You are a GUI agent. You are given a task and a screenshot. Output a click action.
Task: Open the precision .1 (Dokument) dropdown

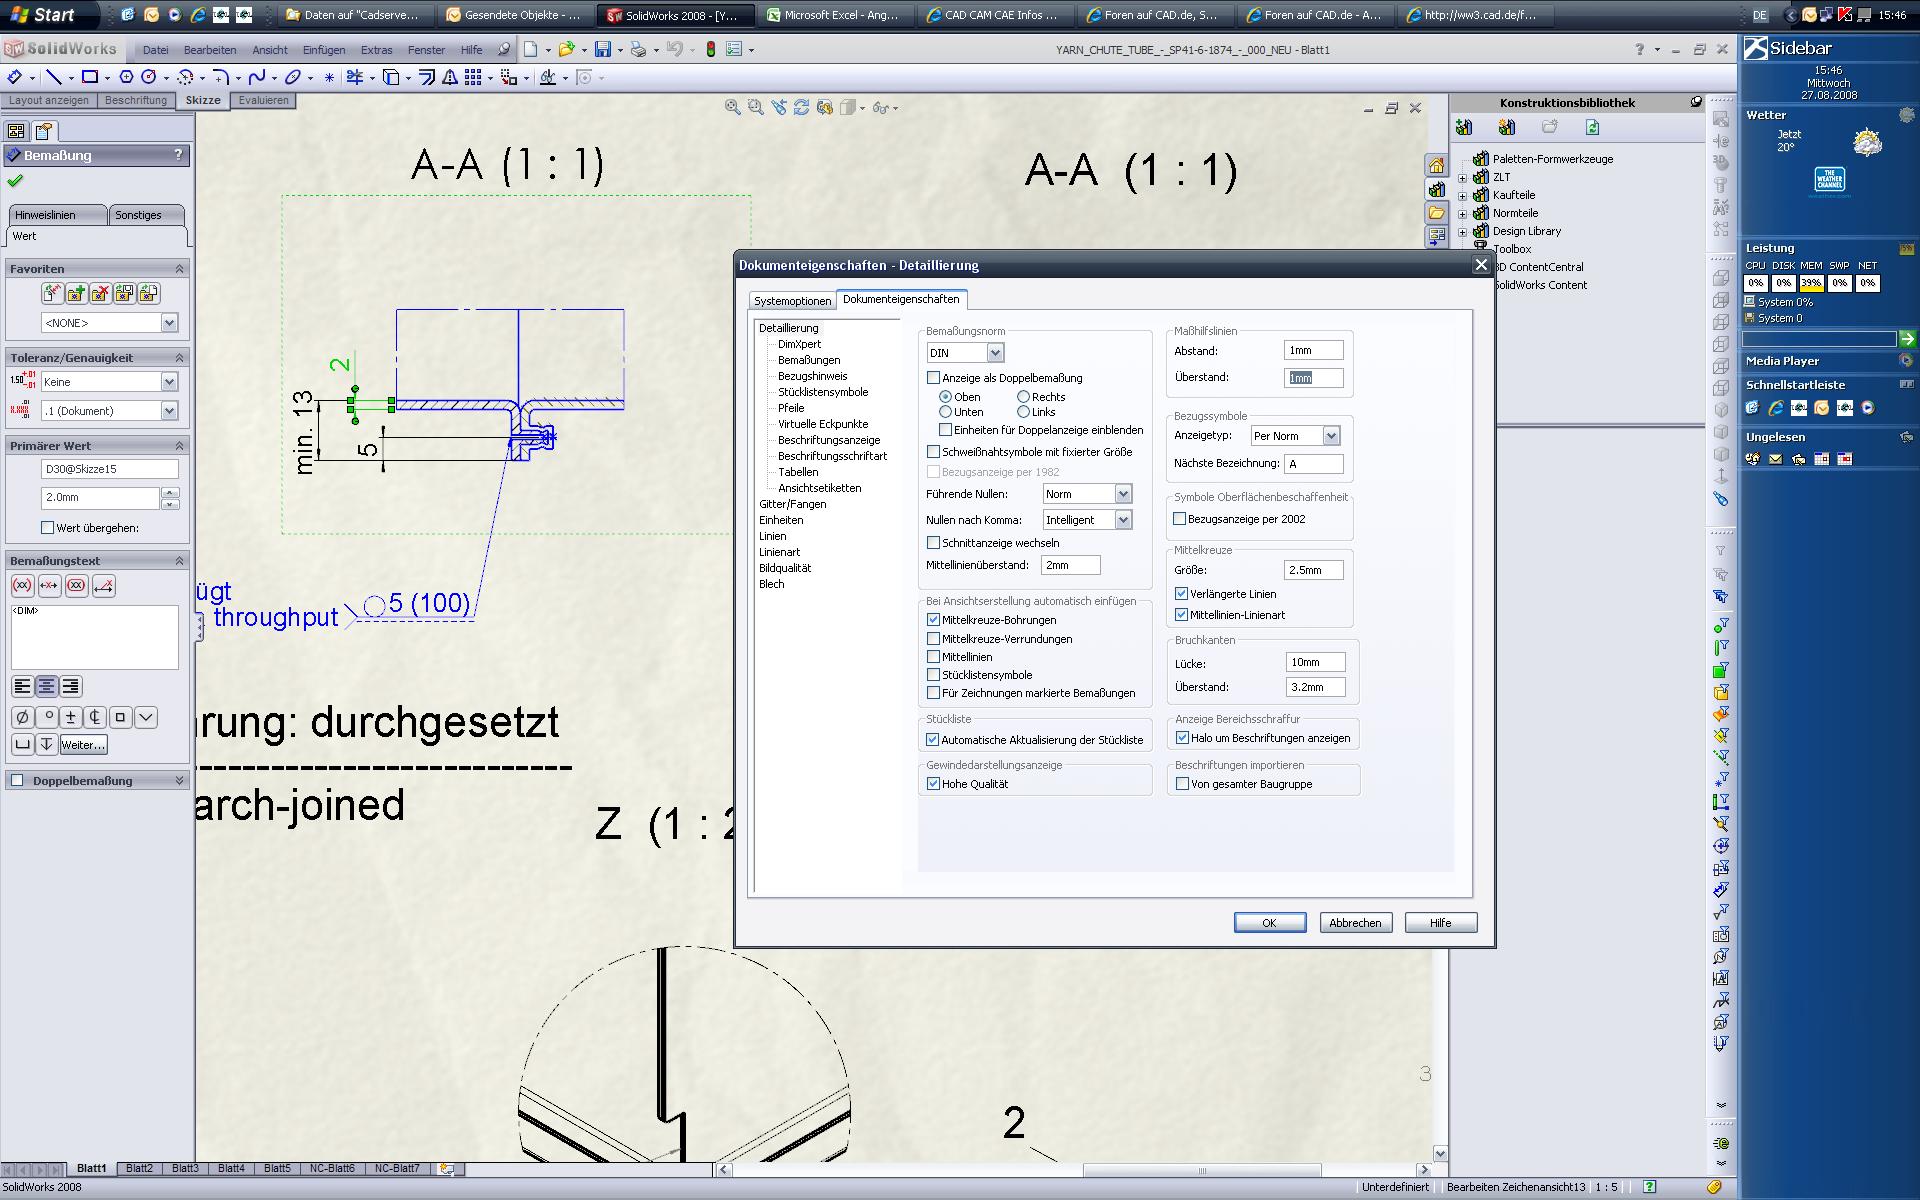pyautogui.click(x=169, y=411)
